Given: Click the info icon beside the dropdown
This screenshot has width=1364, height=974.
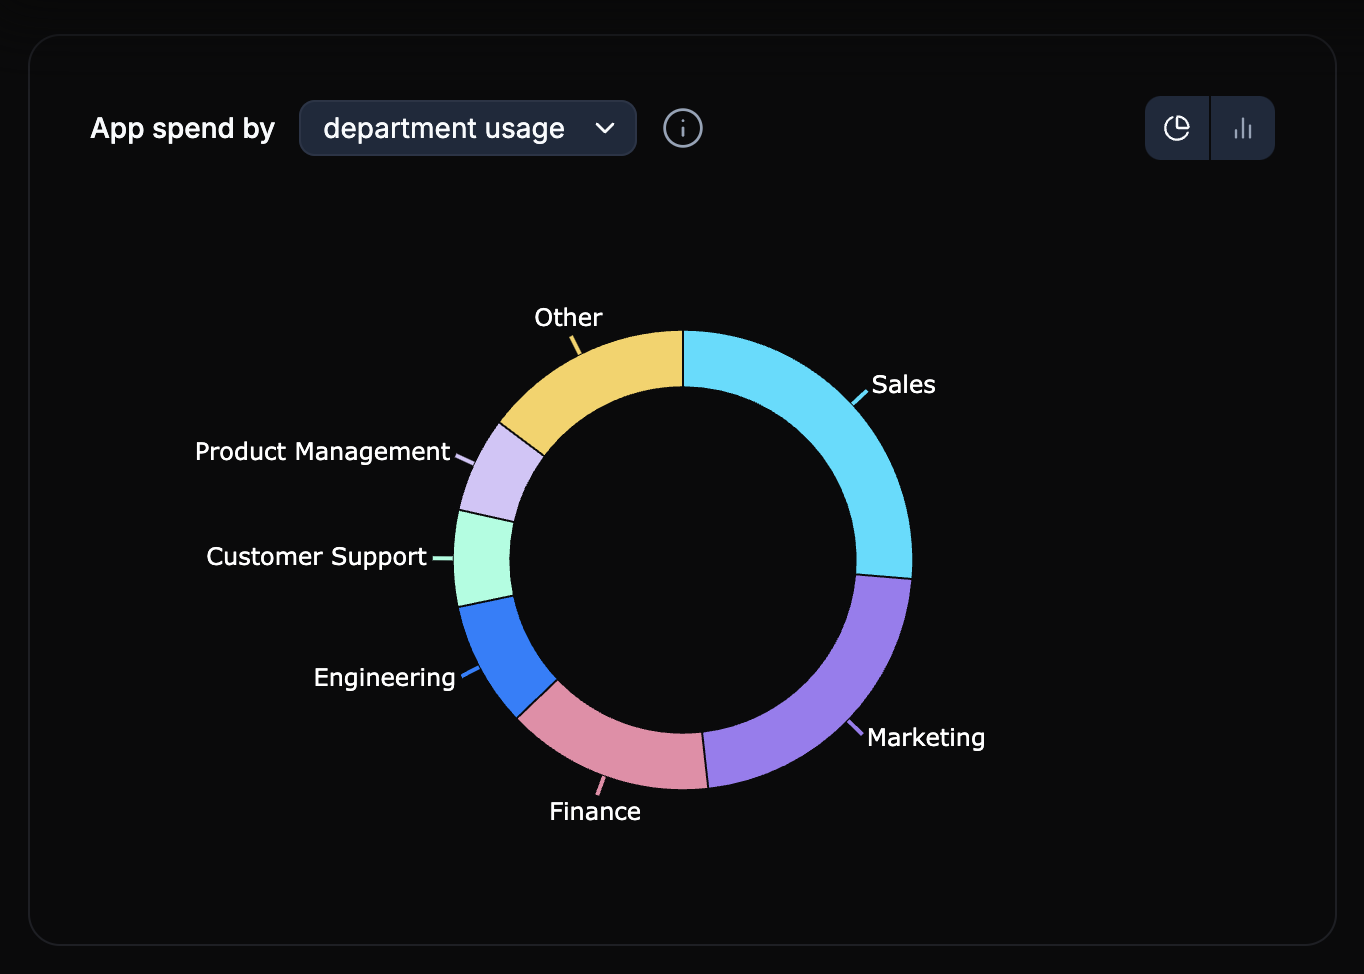Looking at the screenshot, I should click(x=683, y=128).
